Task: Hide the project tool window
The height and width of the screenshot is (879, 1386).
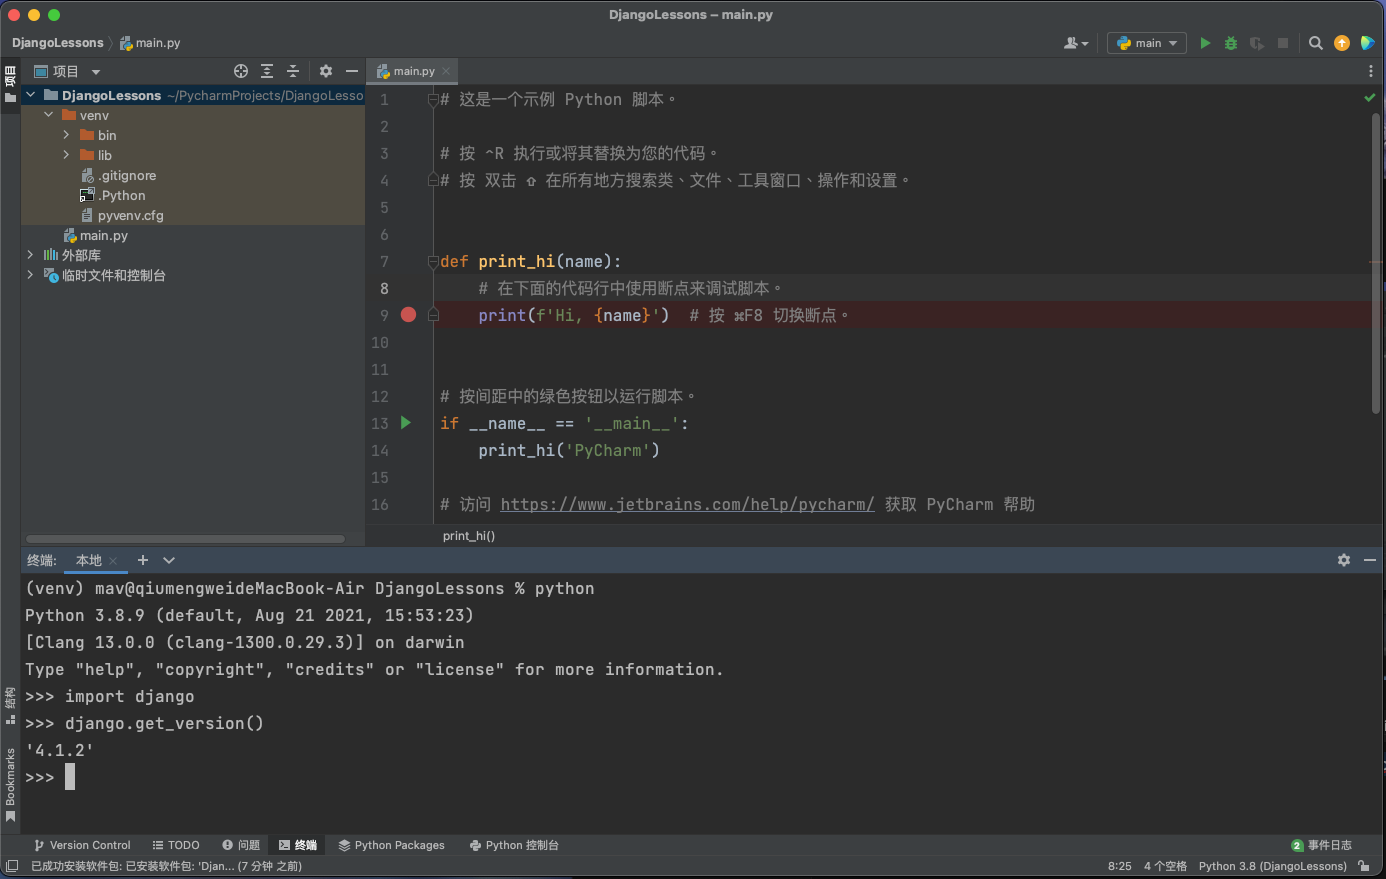Action: [352, 71]
